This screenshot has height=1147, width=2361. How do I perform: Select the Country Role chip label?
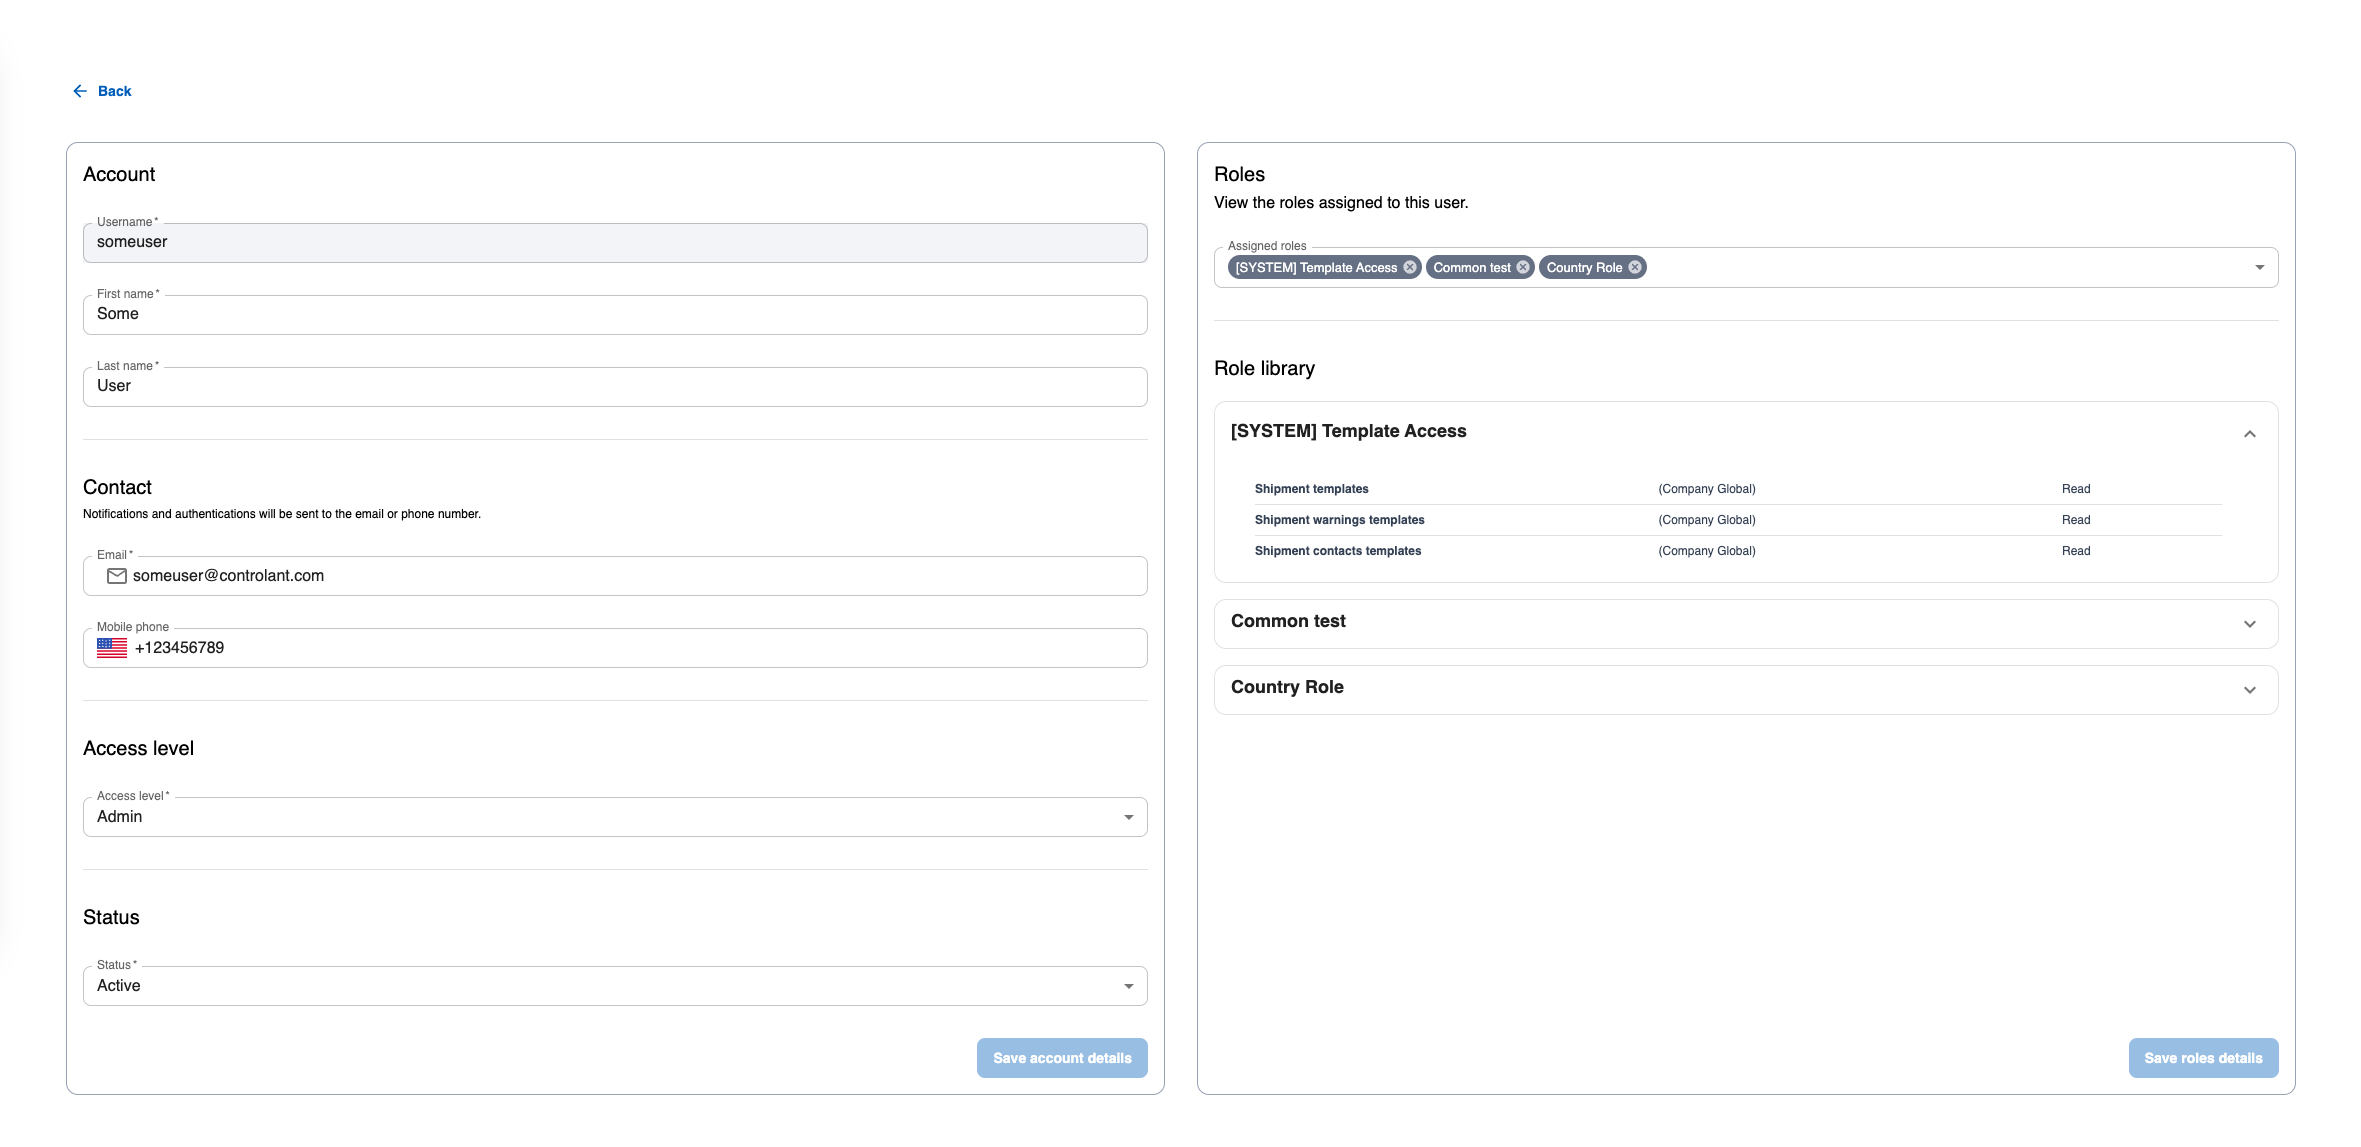coord(1584,267)
